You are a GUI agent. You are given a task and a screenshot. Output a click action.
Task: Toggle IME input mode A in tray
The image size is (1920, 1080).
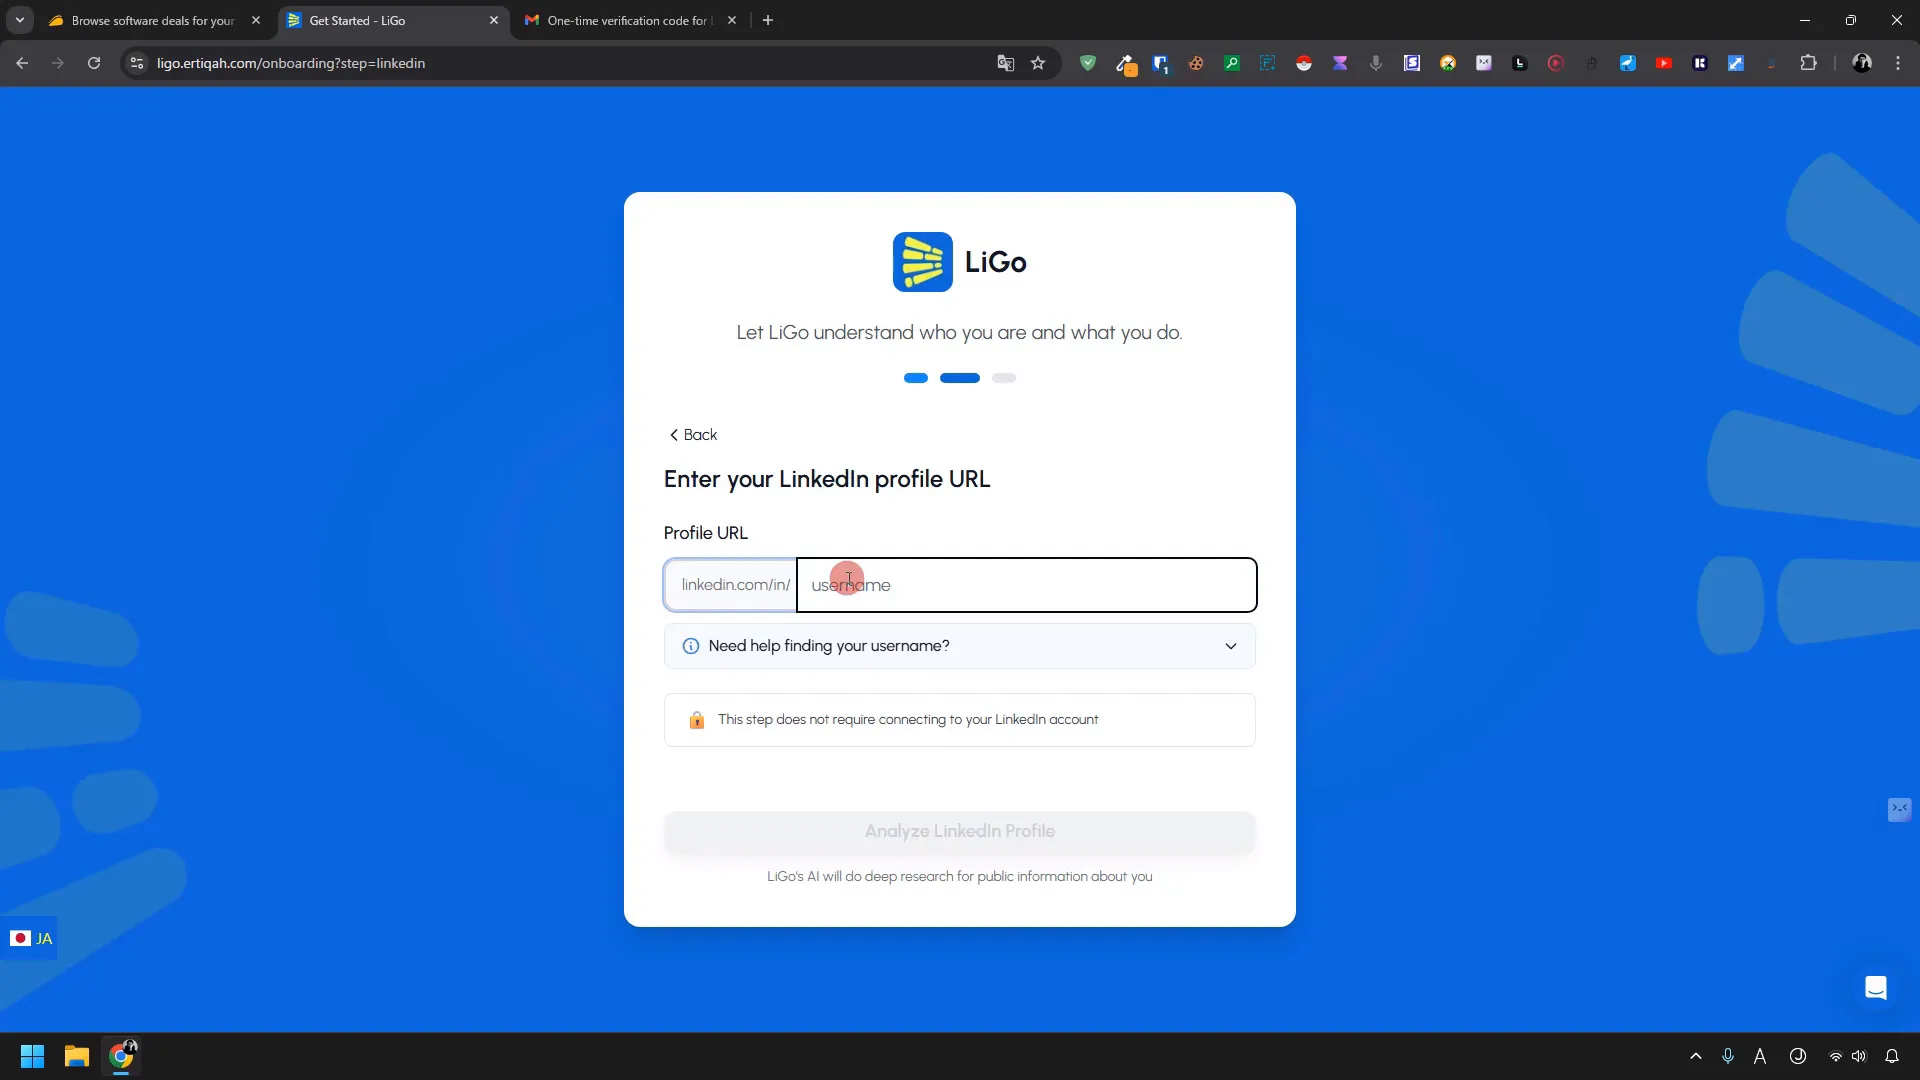pos(1760,1056)
